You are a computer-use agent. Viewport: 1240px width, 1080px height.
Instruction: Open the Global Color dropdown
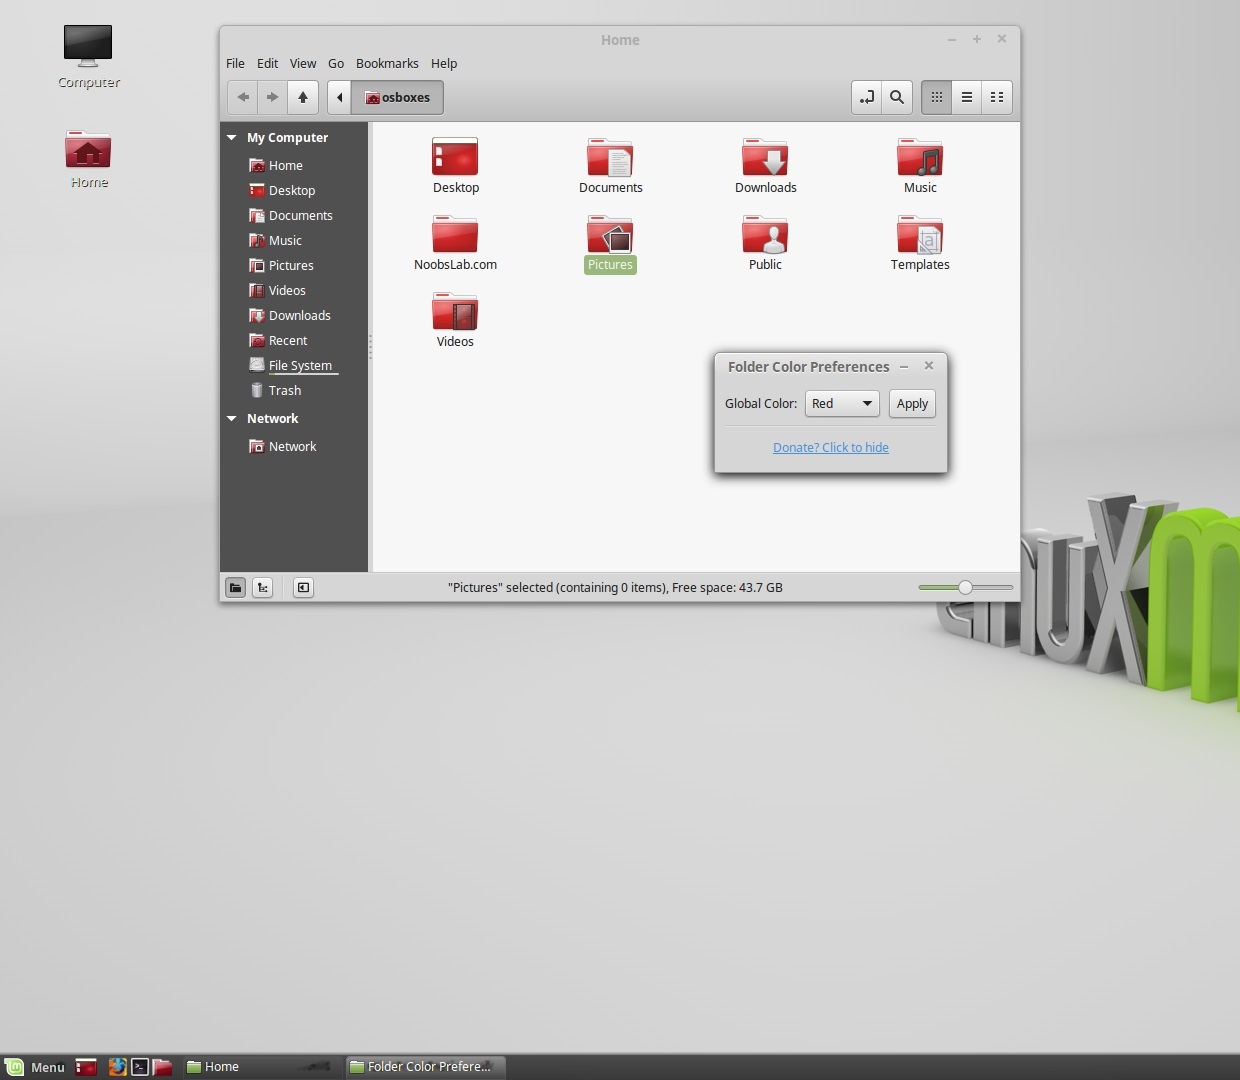[842, 404]
